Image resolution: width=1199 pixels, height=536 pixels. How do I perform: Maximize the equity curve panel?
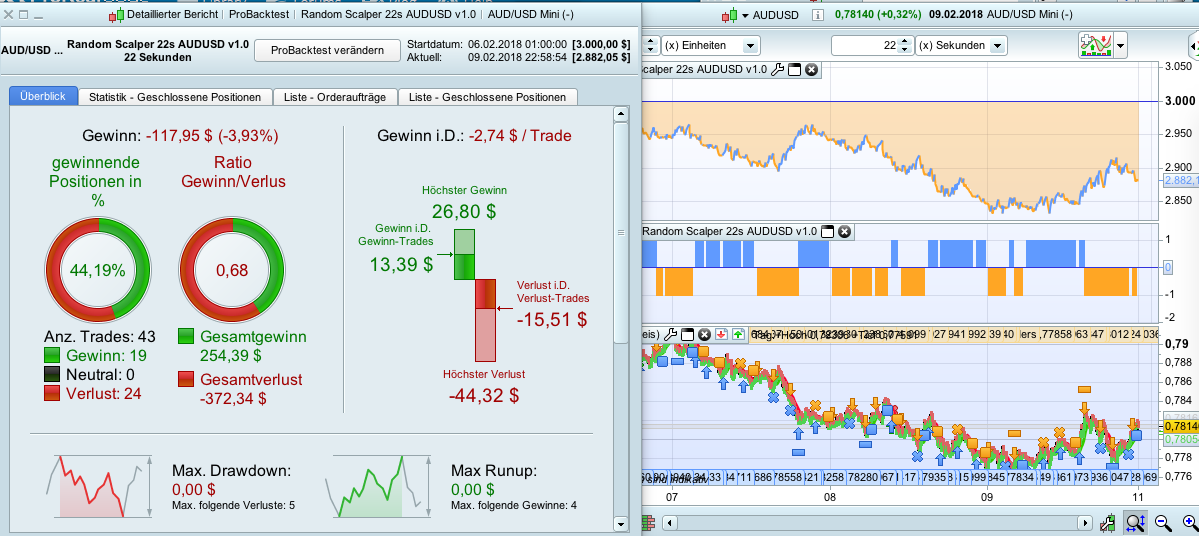pos(794,70)
